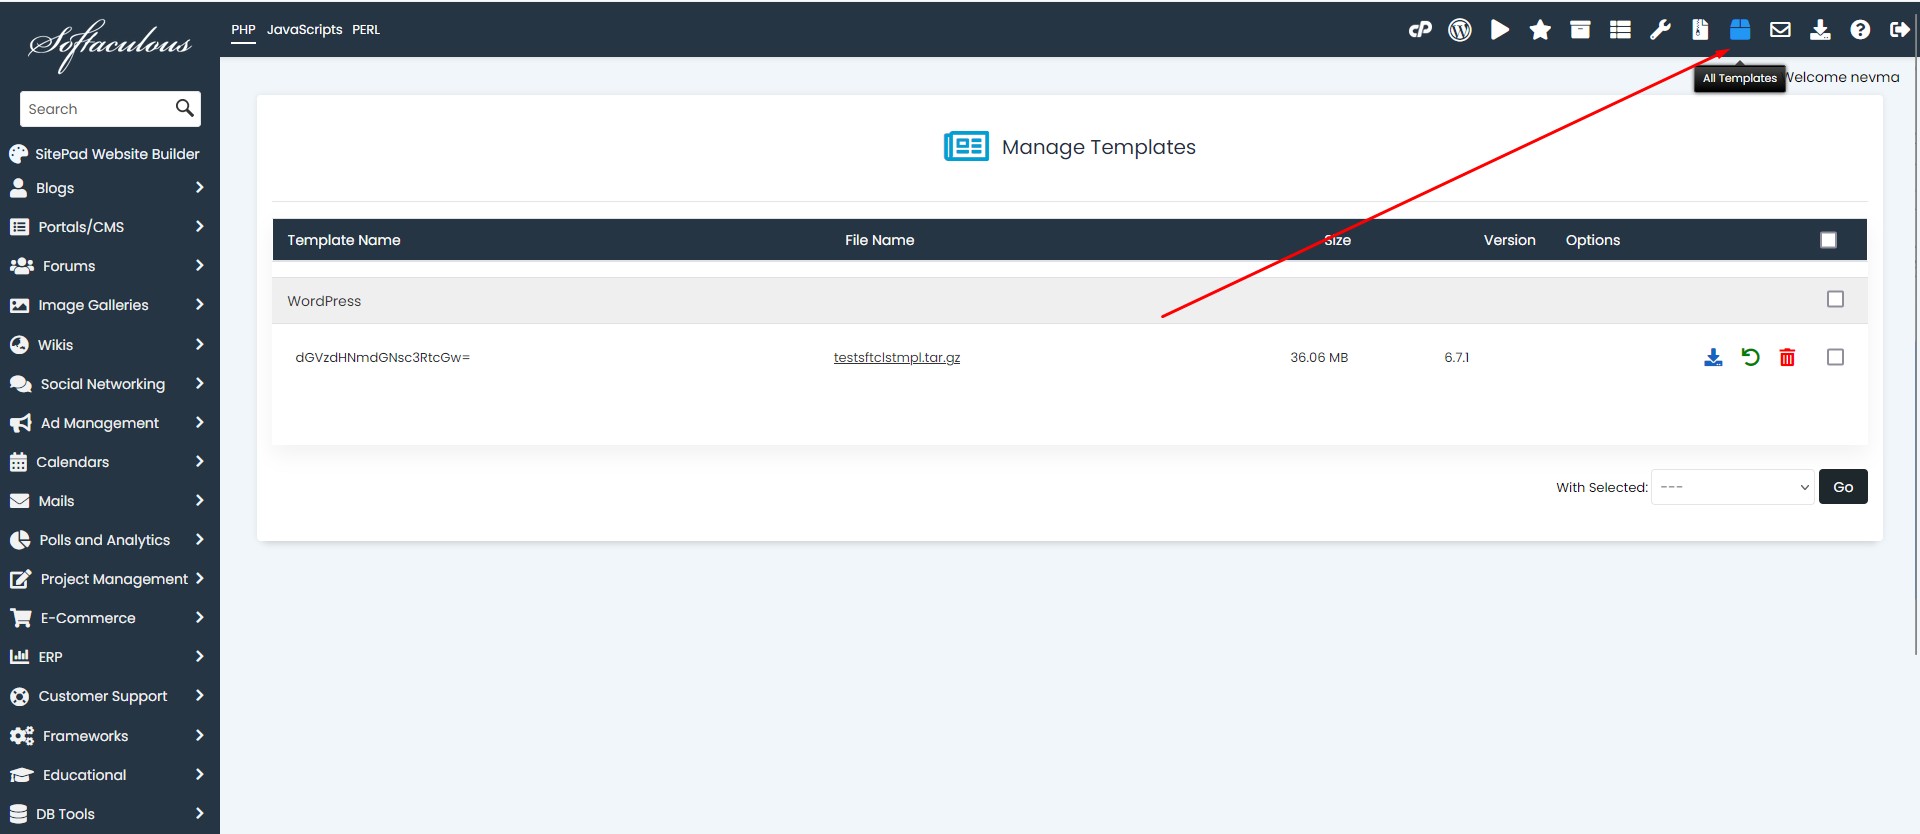
Task: Click the star ratings icon in header
Action: [x=1540, y=30]
